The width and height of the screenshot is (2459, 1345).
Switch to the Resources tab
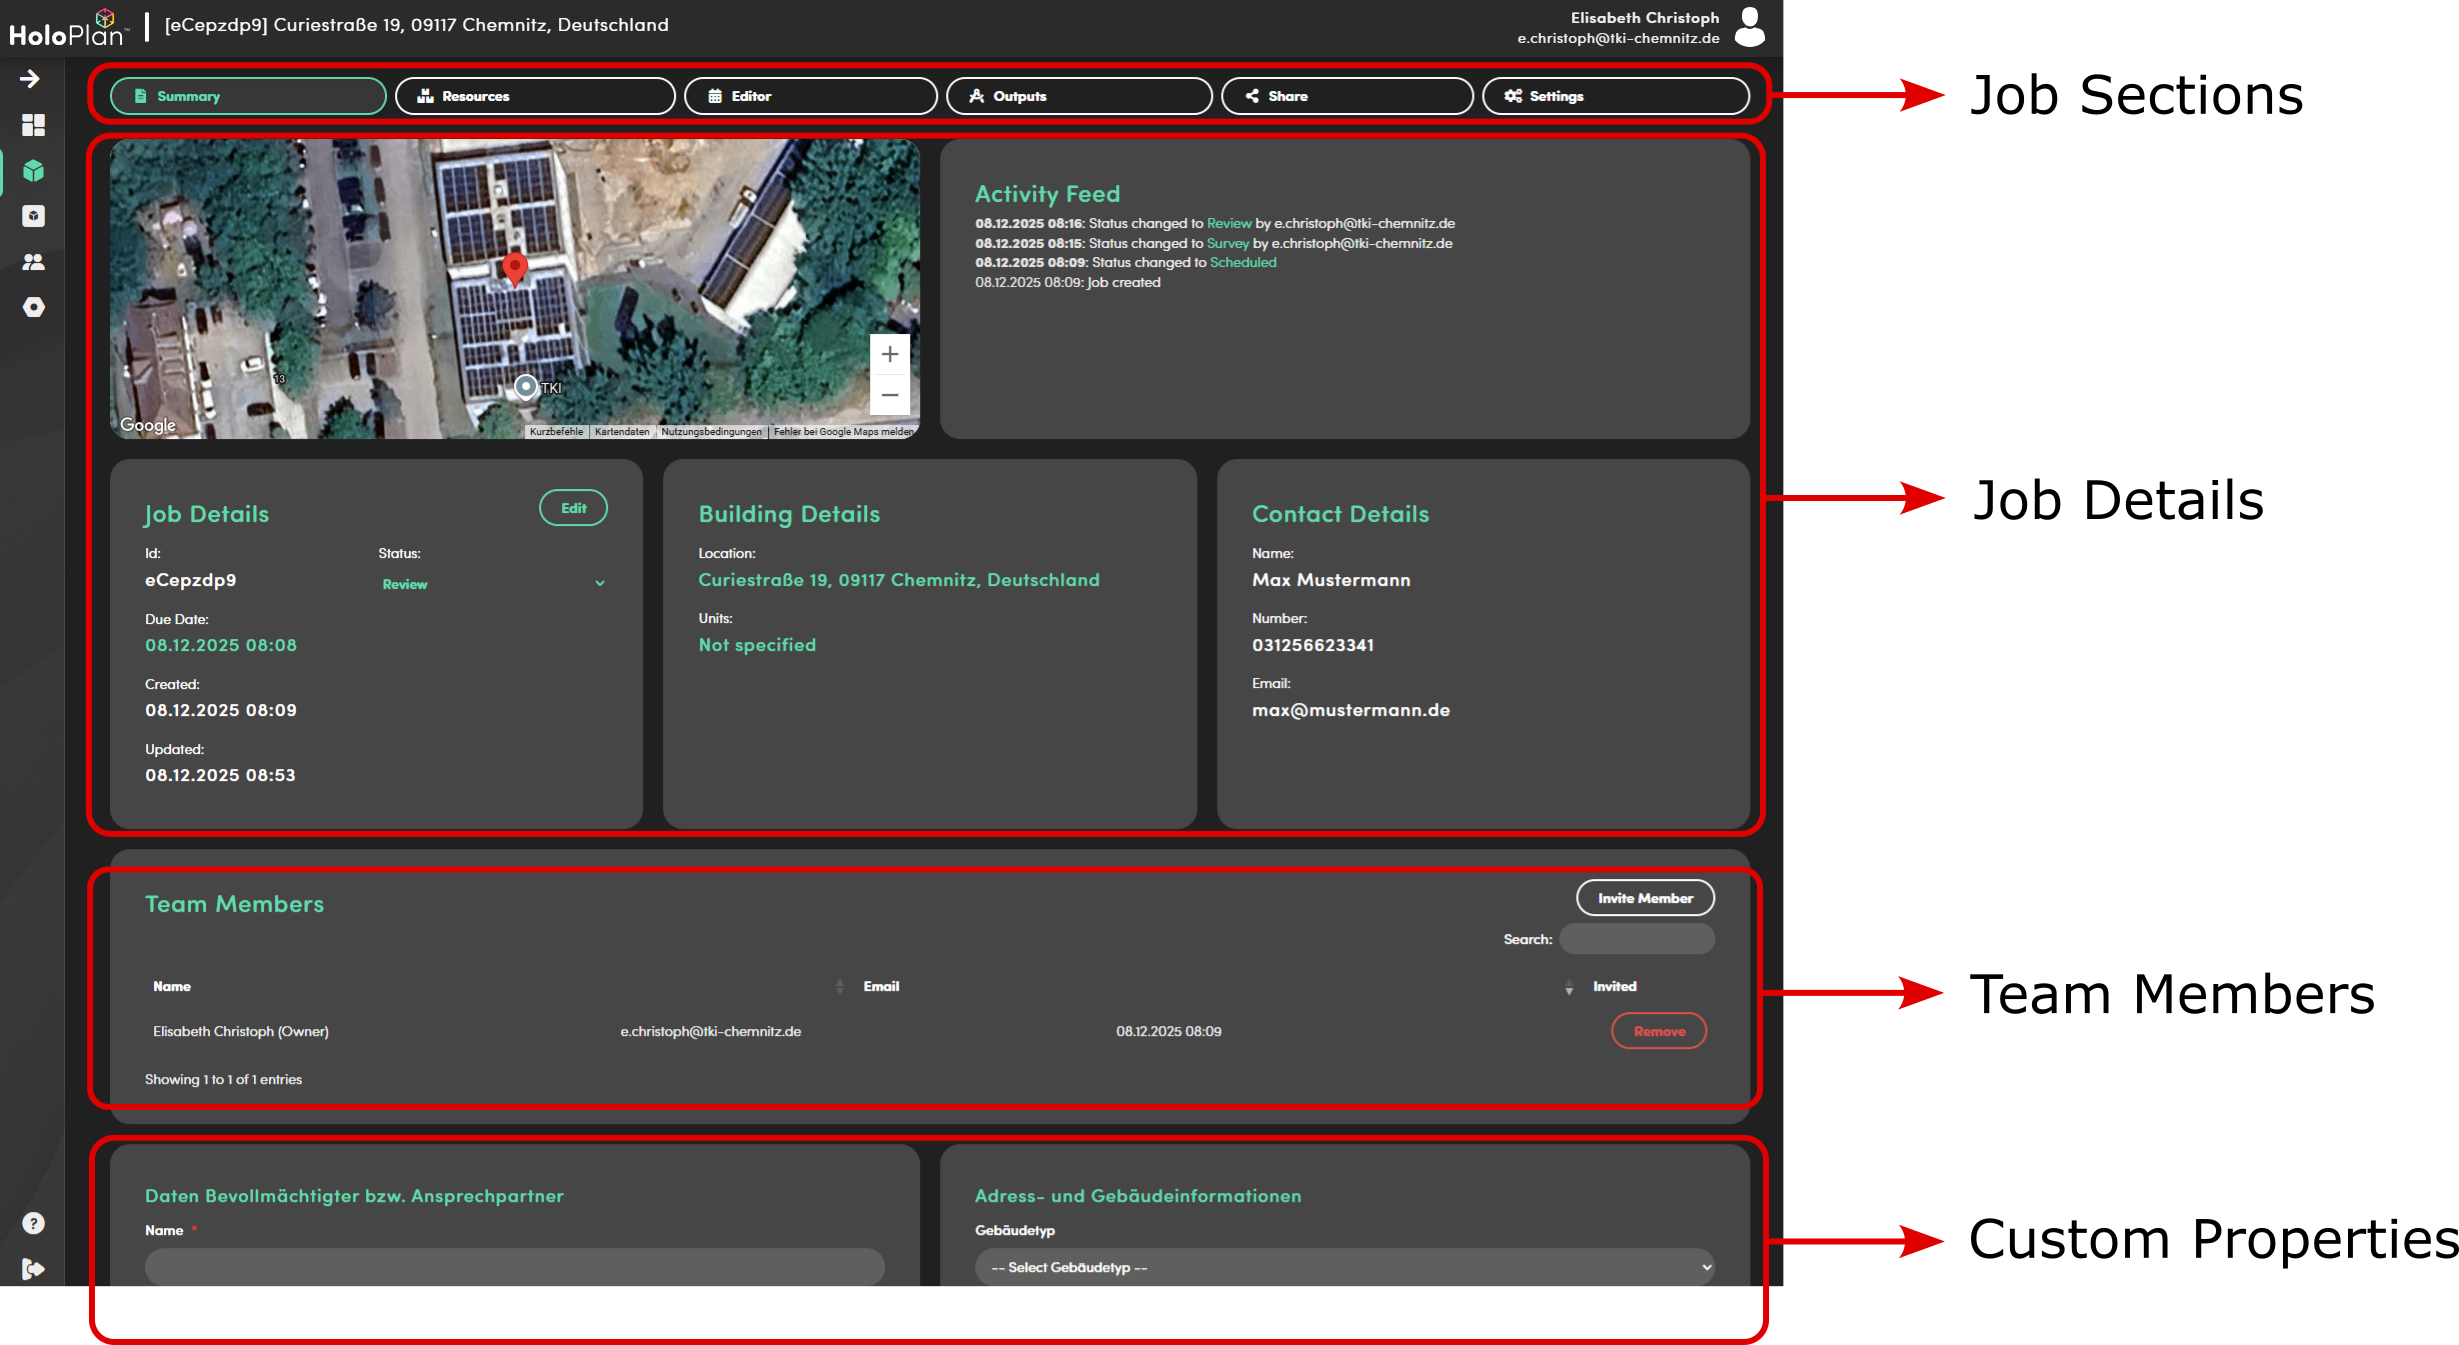535,96
